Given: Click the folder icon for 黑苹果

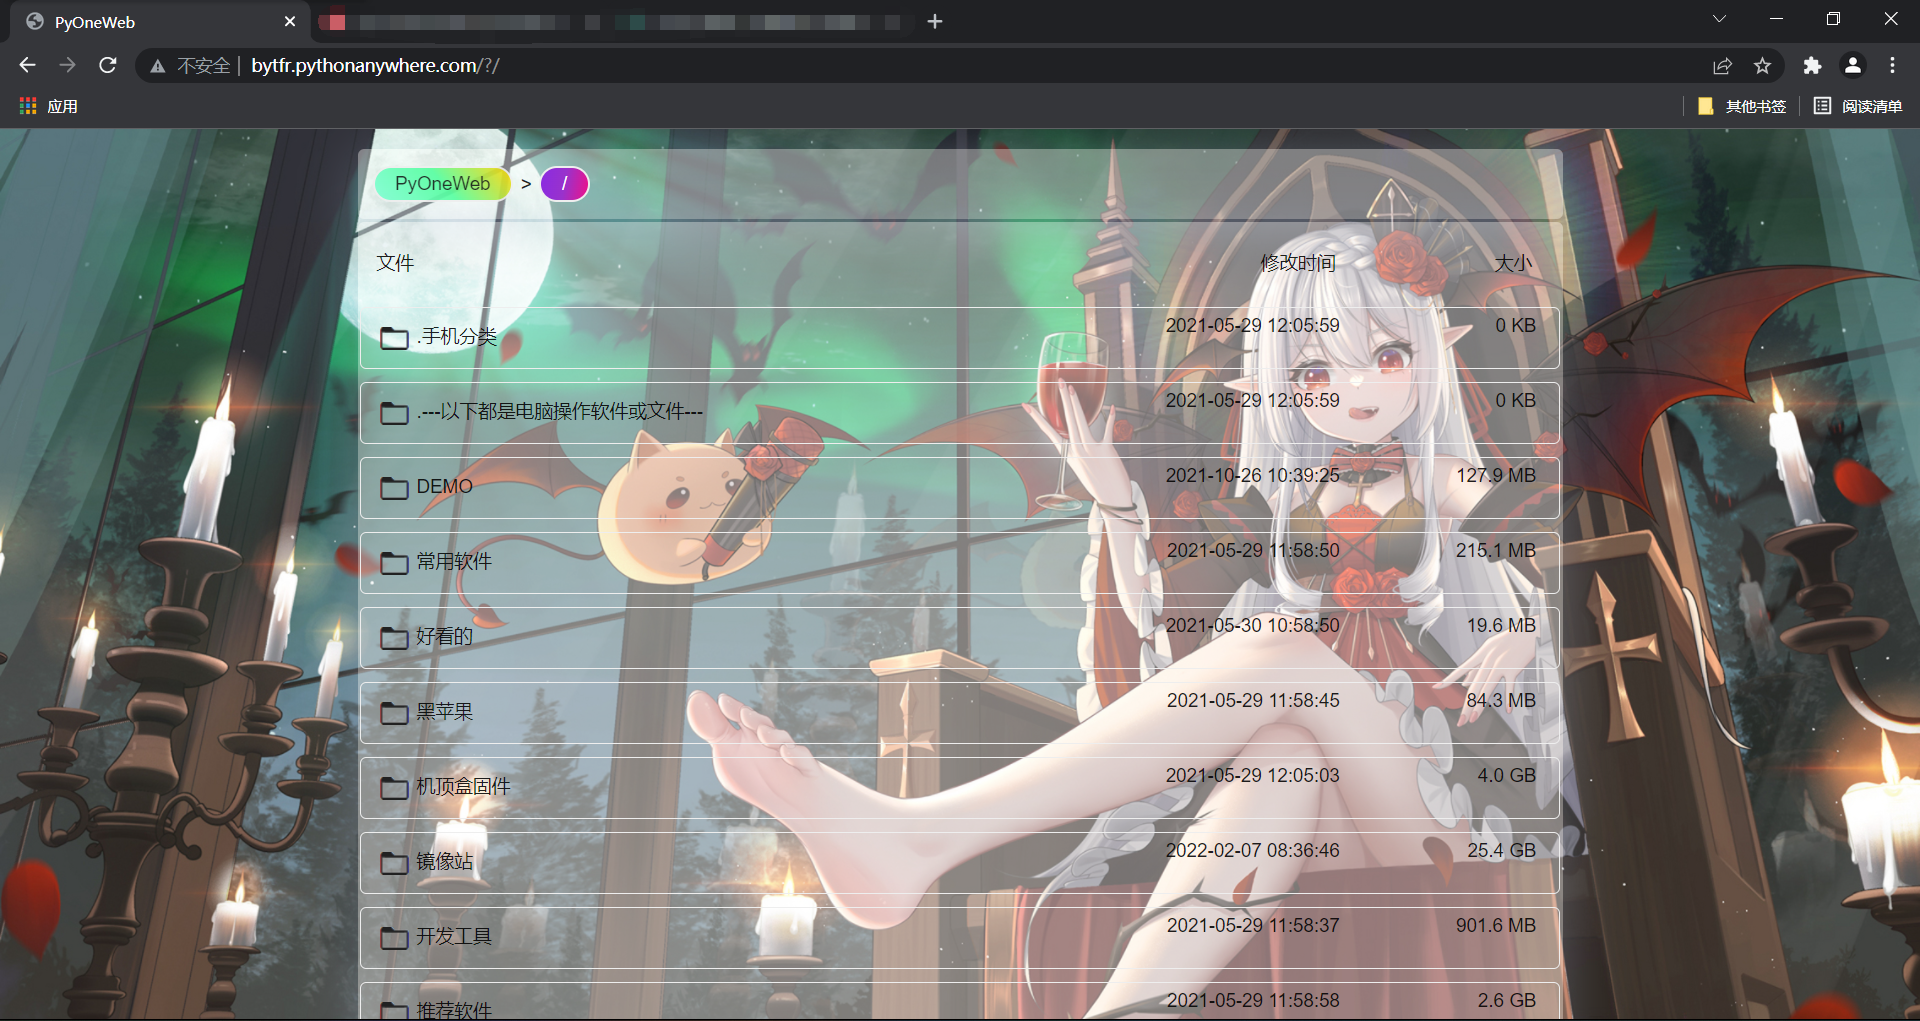Looking at the screenshot, I should point(394,713).
